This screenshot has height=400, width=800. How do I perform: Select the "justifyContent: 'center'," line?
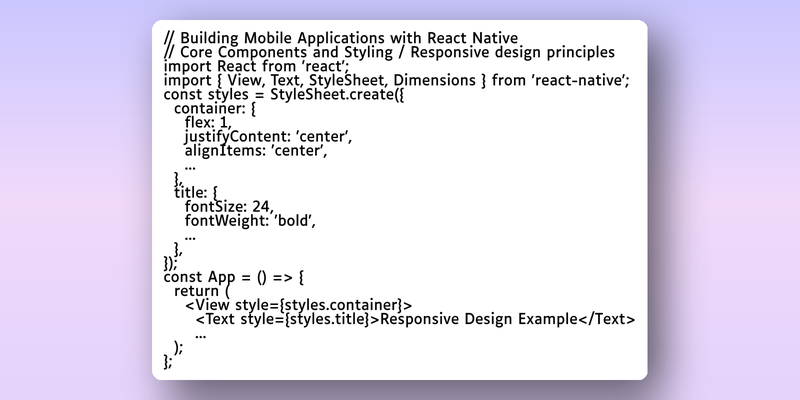click(268, 137)
